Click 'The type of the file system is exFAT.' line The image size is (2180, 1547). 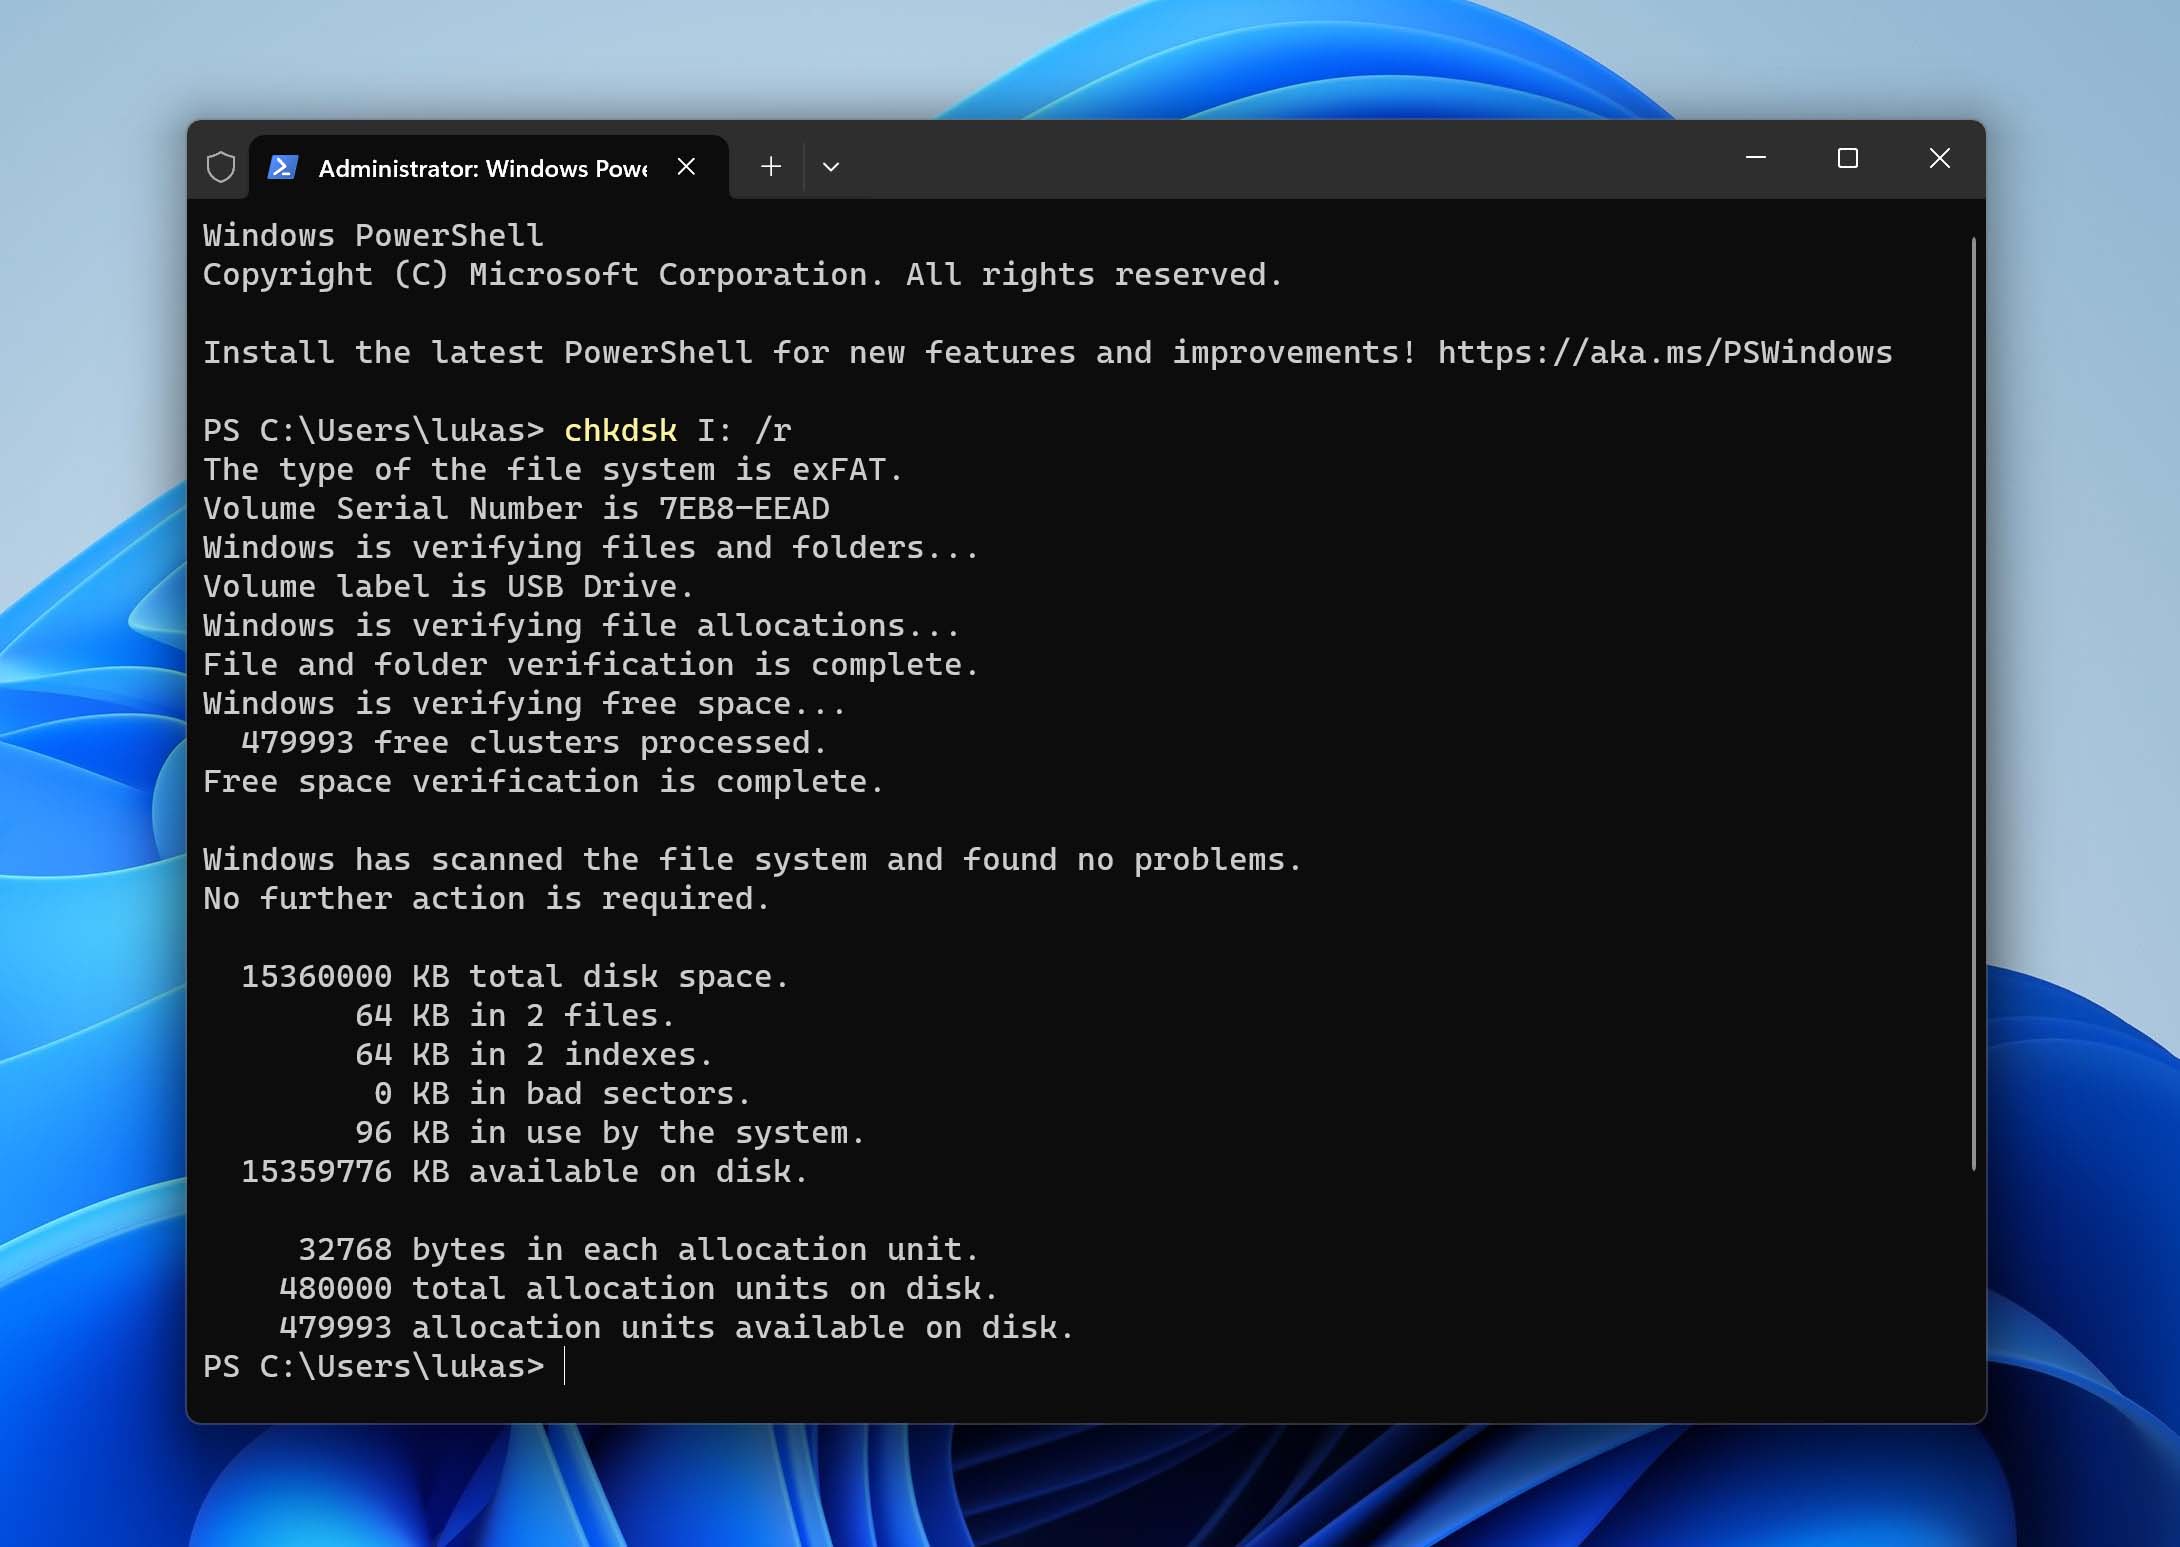pos(553,469)
